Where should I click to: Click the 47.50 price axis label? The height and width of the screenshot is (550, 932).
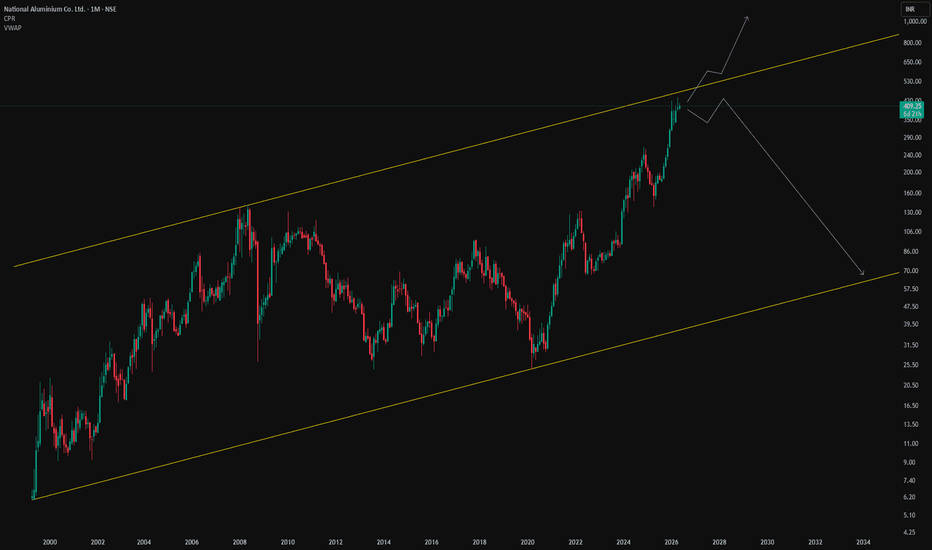pos(911,306)
